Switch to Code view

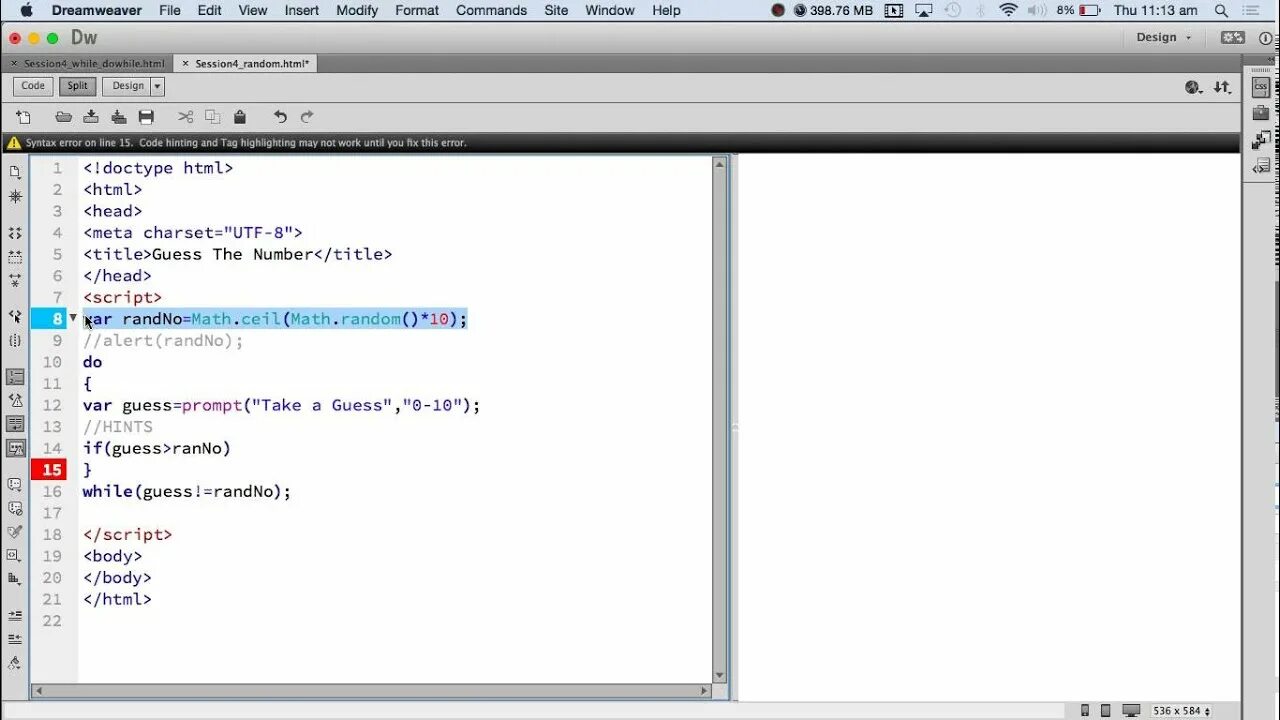click(33, 86)
